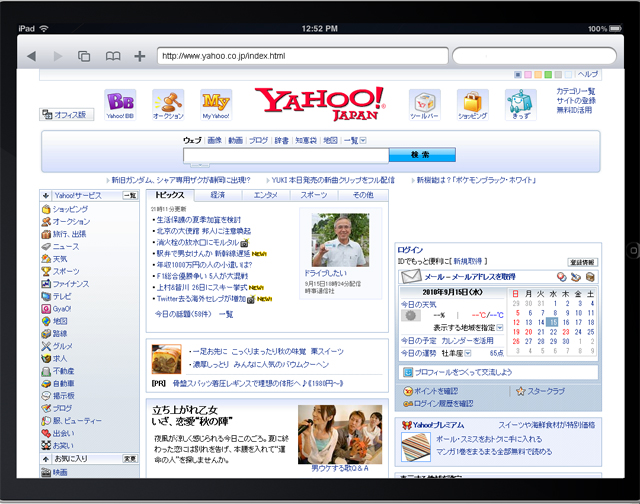Click the Yahoo! JAPAN logo
This screenshot has width=640, height=504.
click(x=320, y=104)
